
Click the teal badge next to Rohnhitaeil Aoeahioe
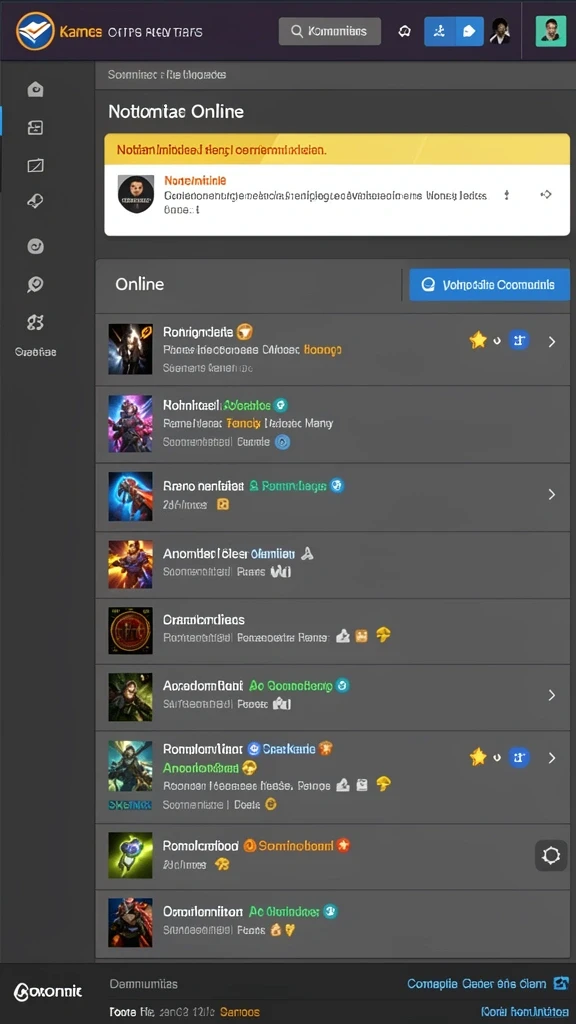(281, 405)
